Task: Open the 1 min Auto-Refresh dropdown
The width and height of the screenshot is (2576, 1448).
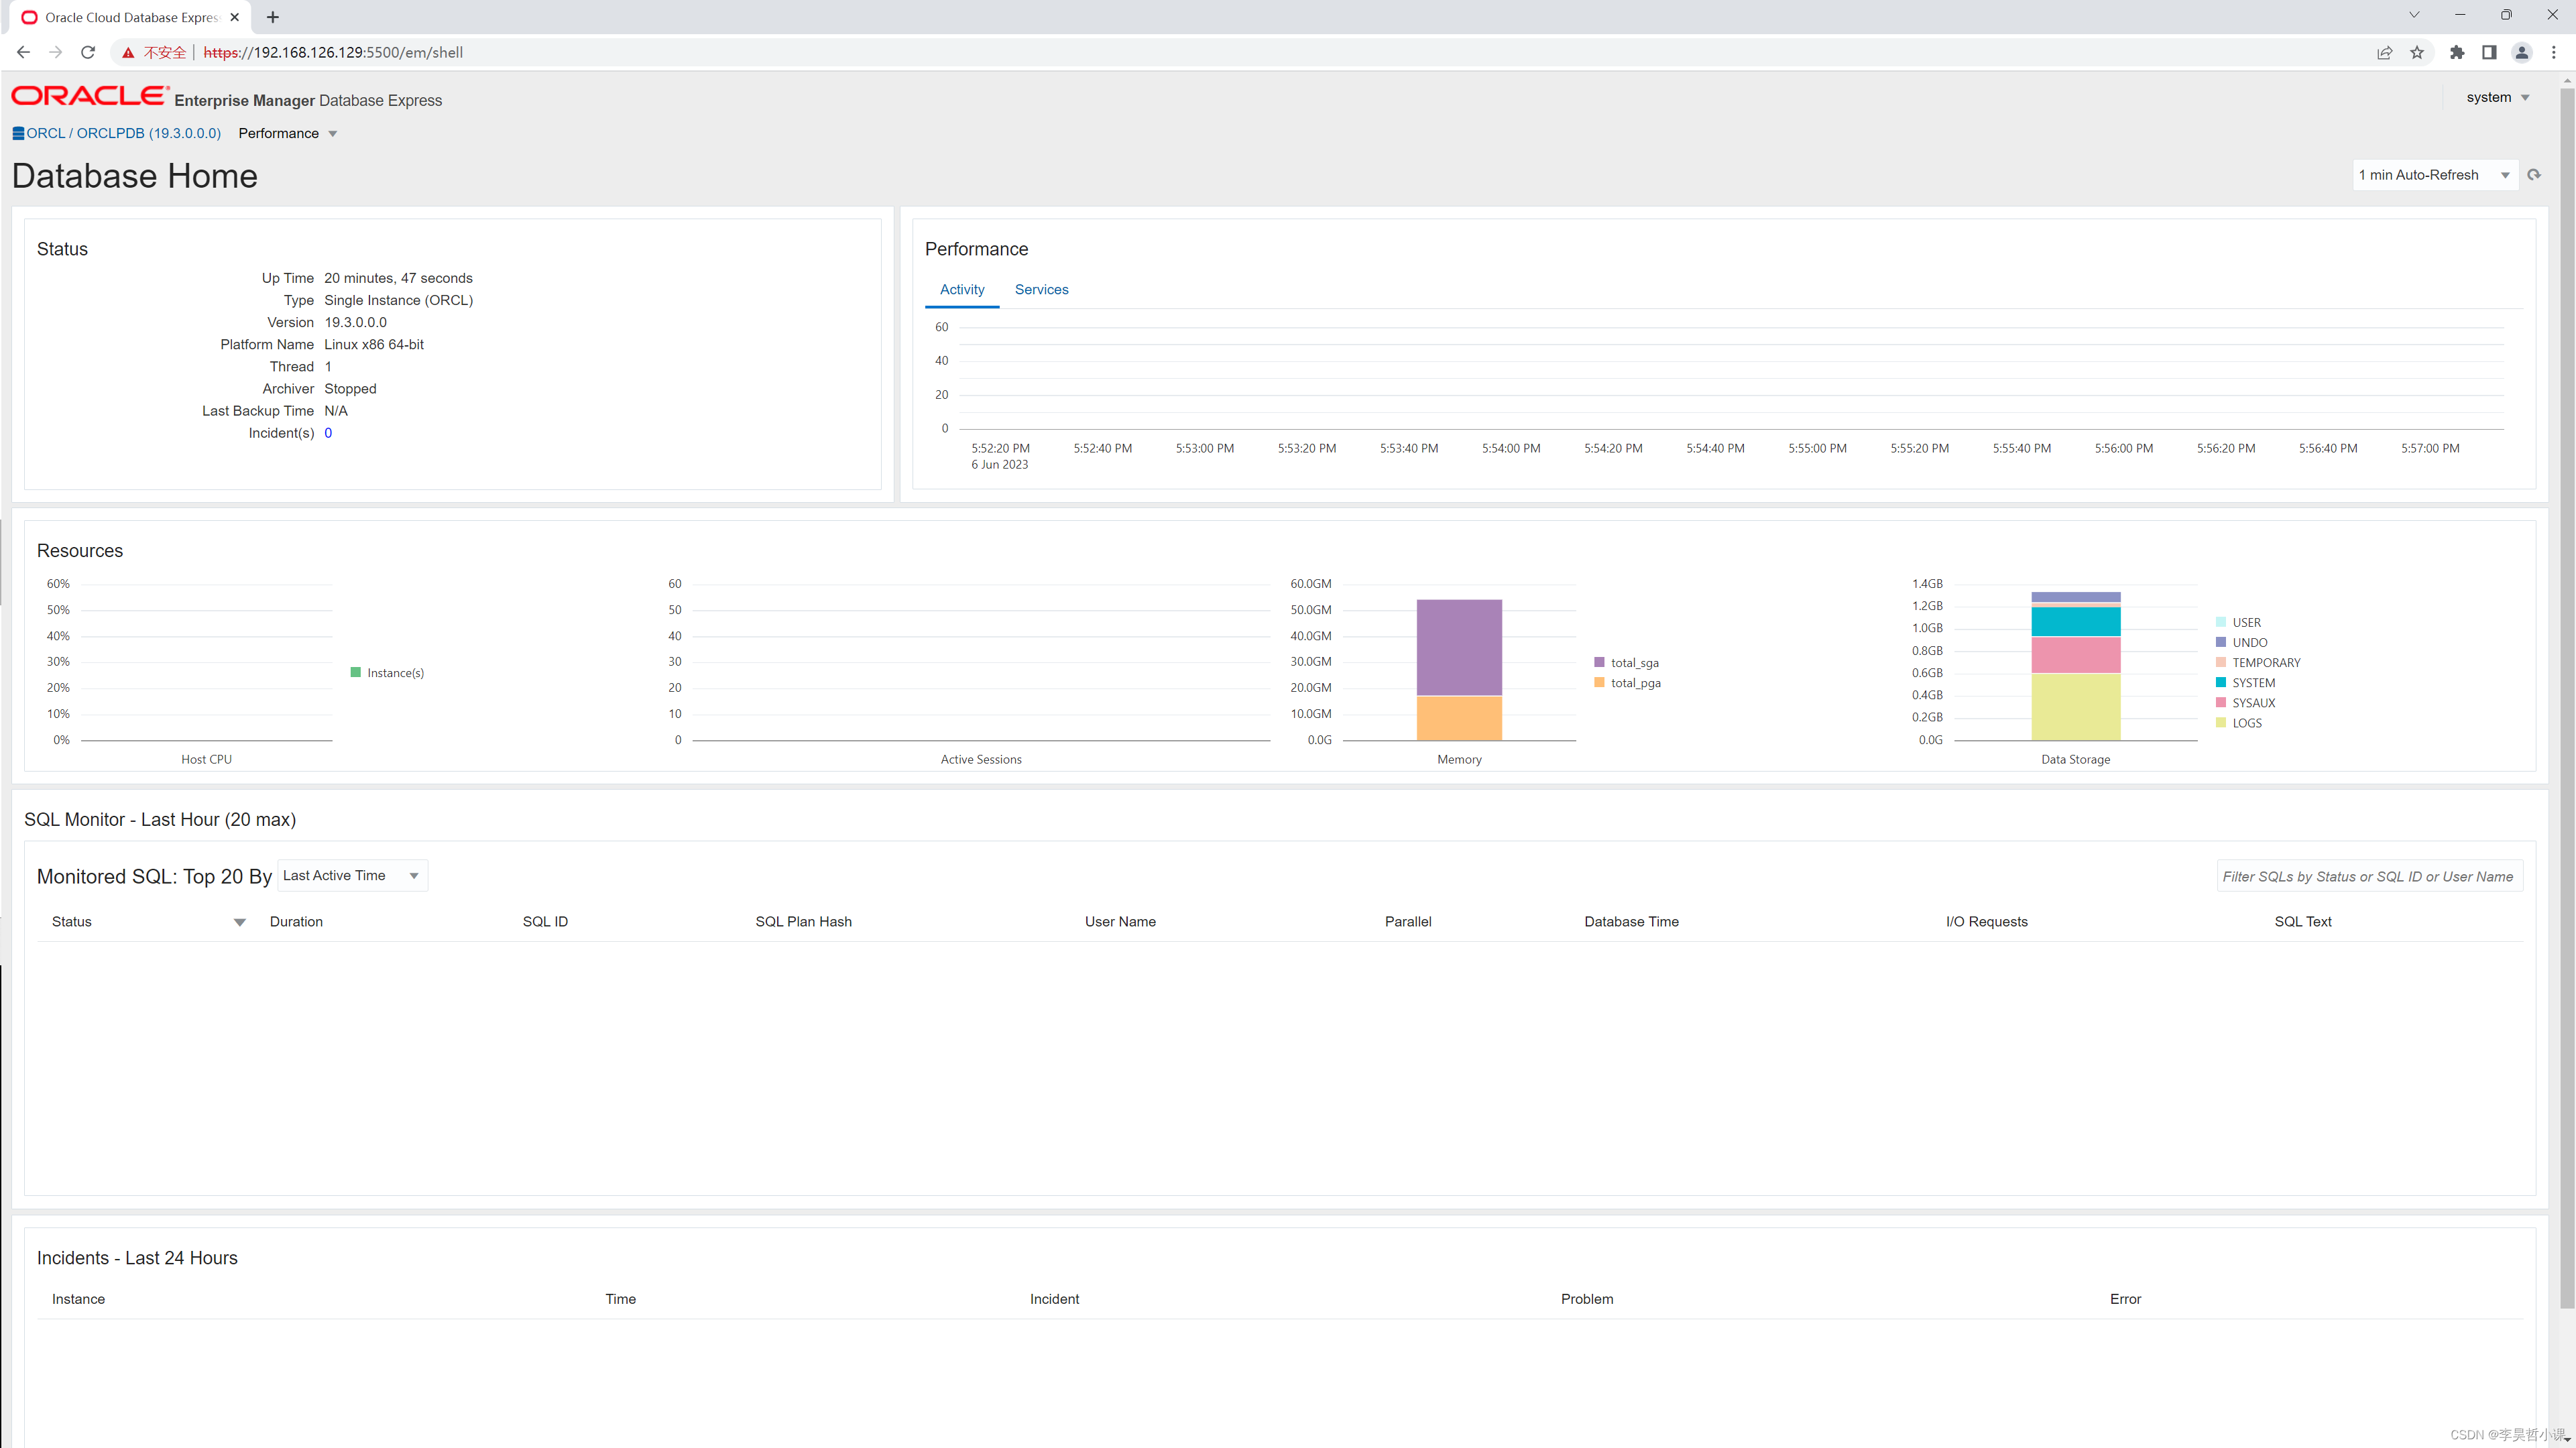Action: click(2434, 175)
